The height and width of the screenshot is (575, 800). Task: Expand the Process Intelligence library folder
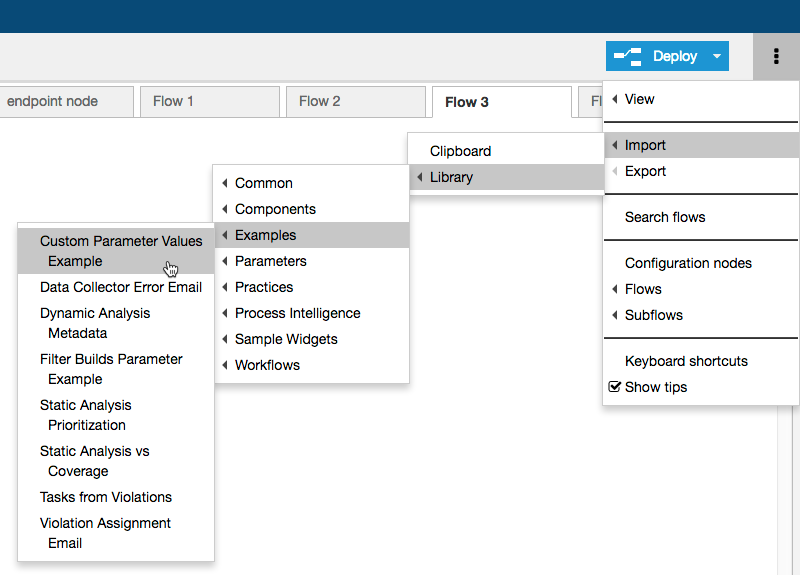312,313
